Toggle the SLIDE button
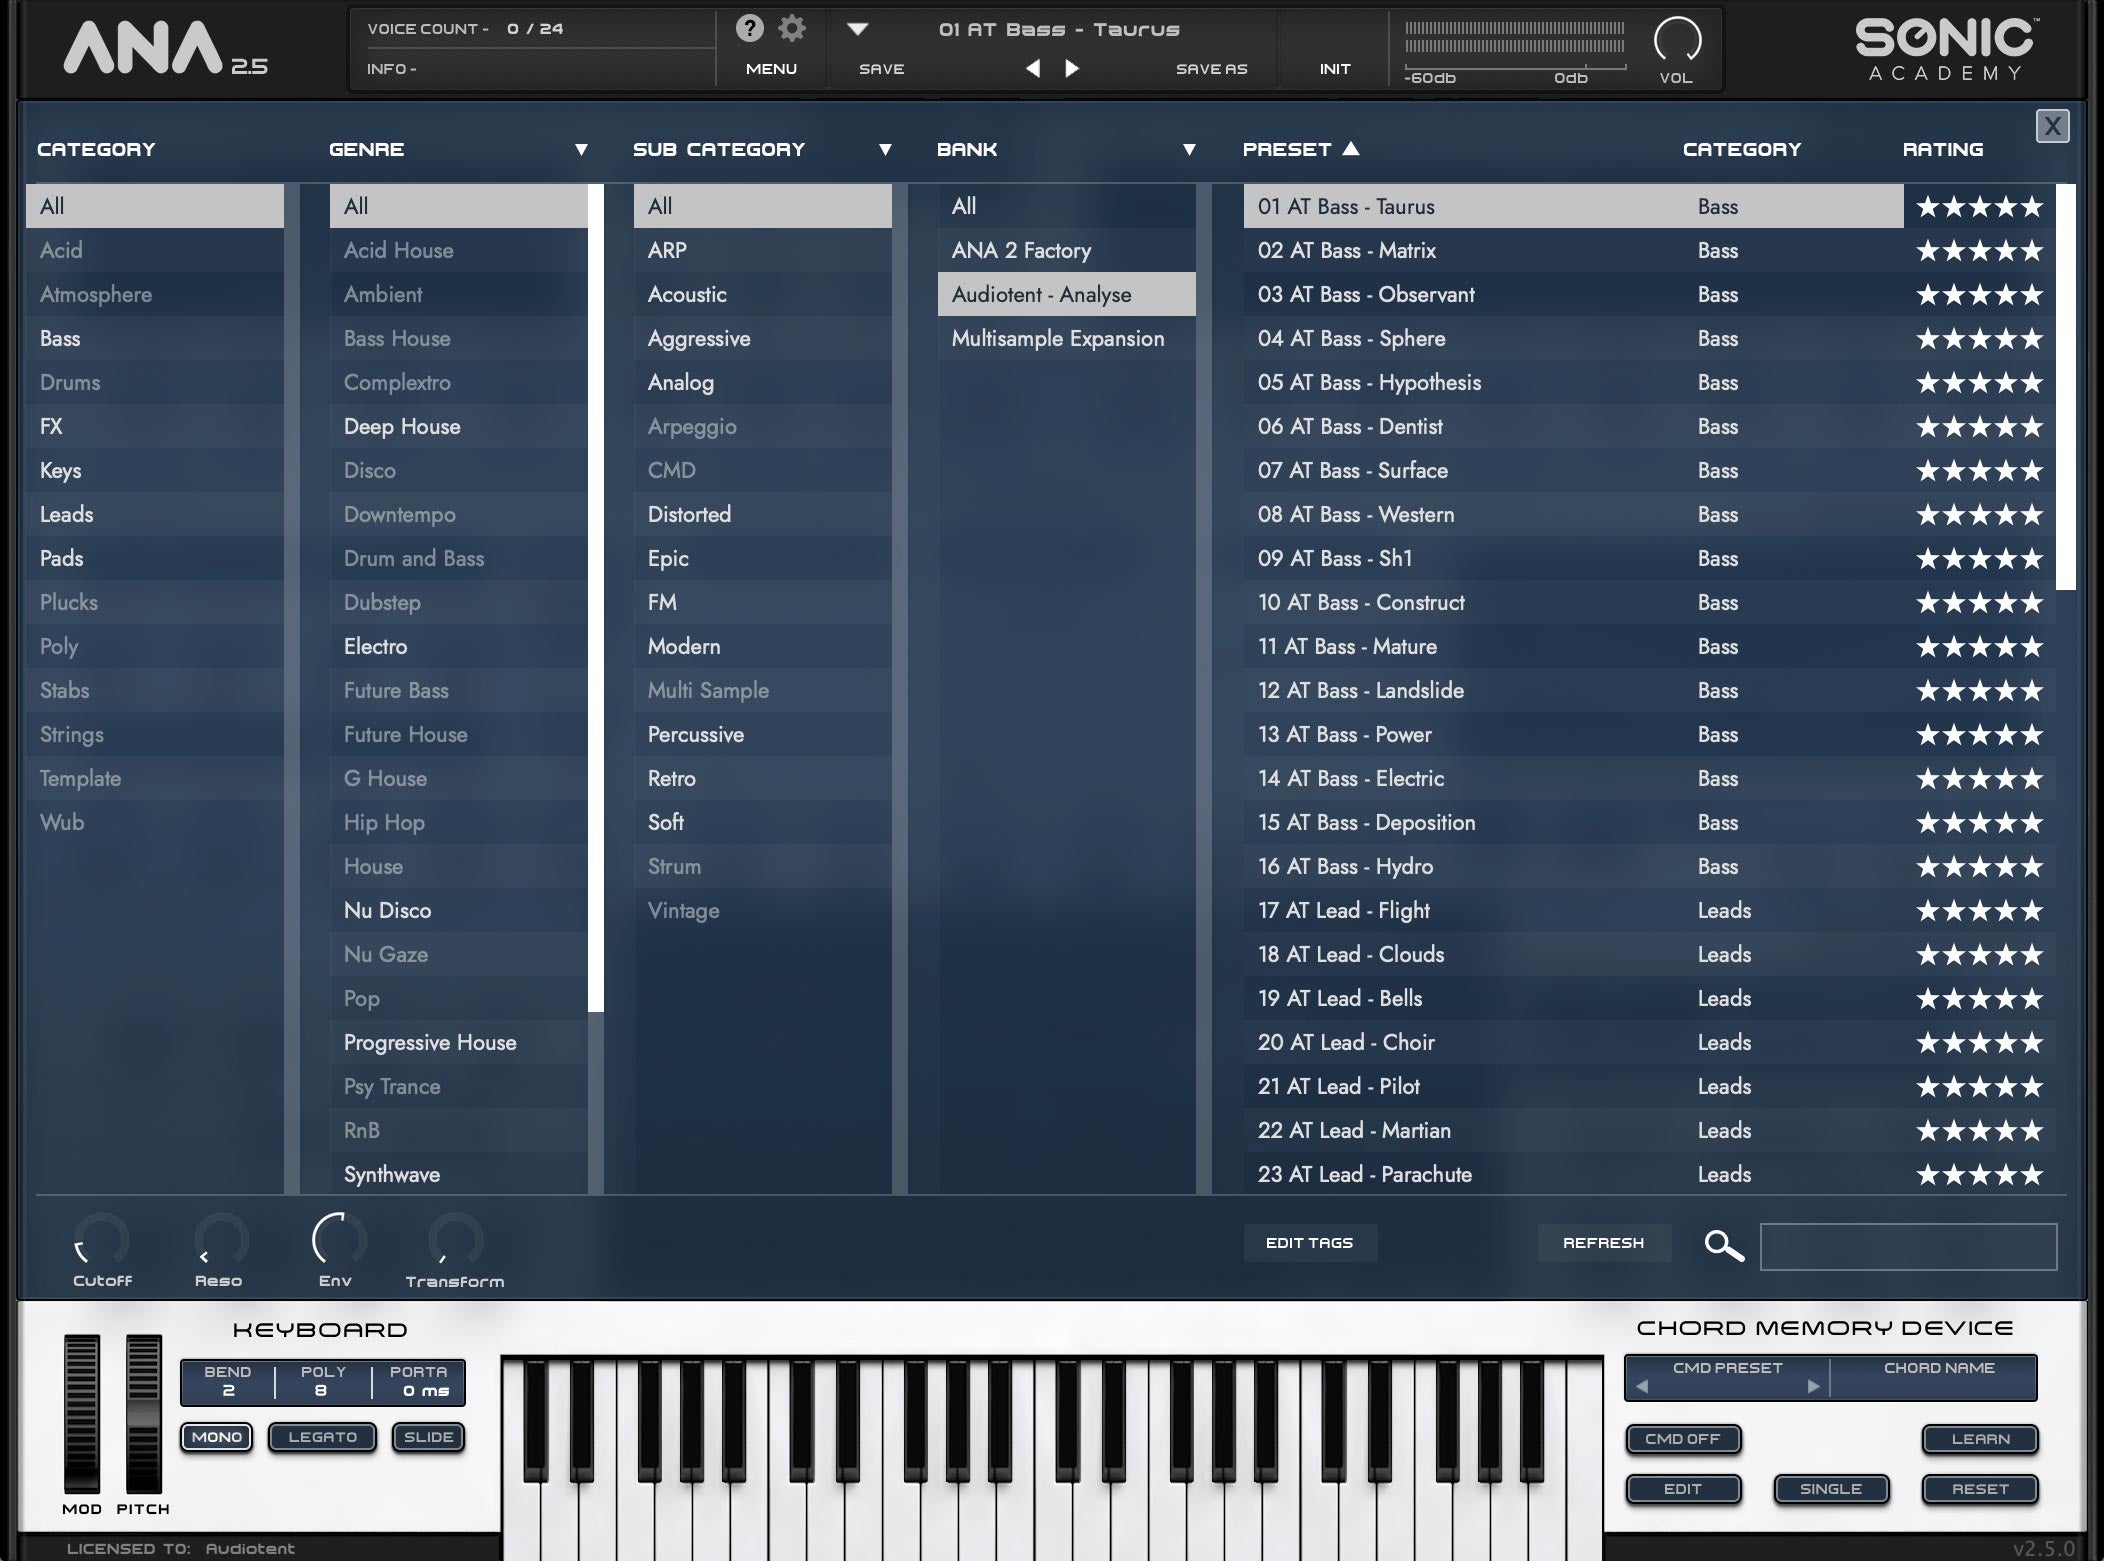 pyautogui.click(x=428, y=1437)
